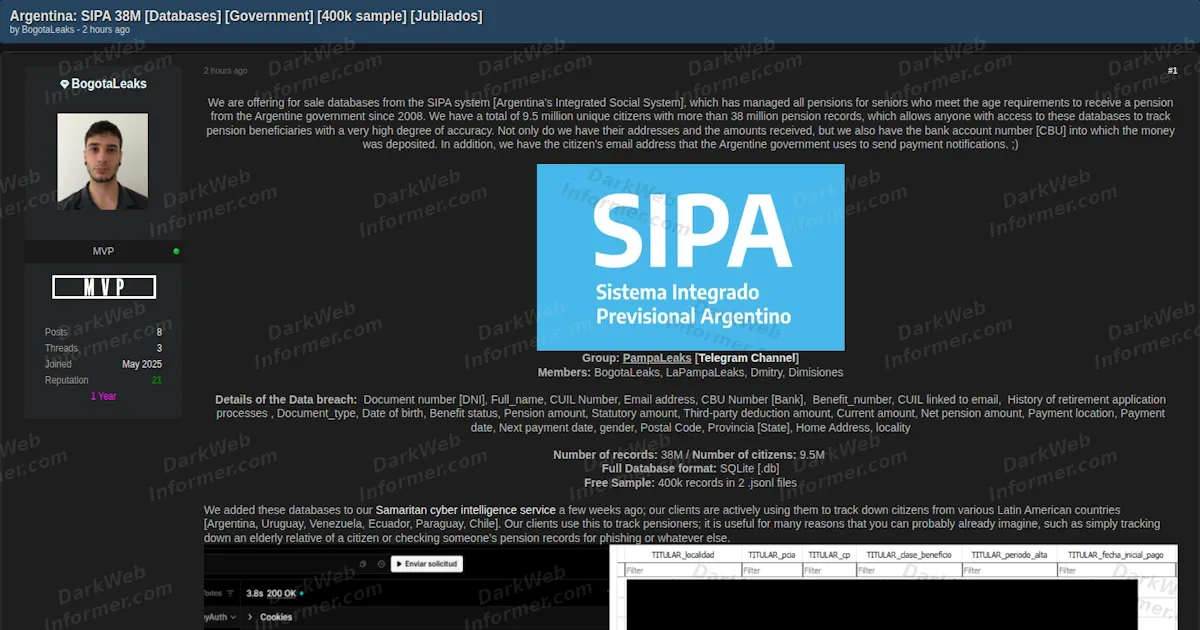
Task: Open the BogotaLeaks profile name in the sidebar
Action: tap(109, 84)
